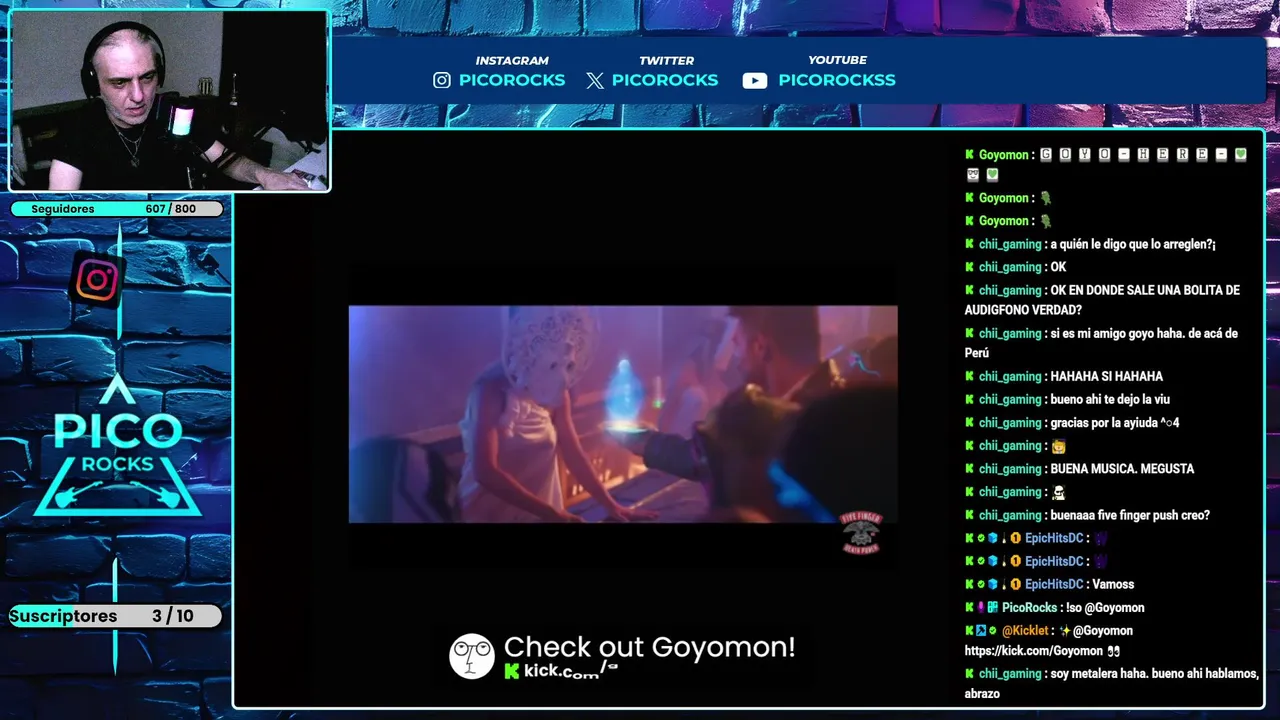This screenshot has height=720, width=1280.
Task: Click the INSTAGRAM label in top banner
Action: coord(512,60)
